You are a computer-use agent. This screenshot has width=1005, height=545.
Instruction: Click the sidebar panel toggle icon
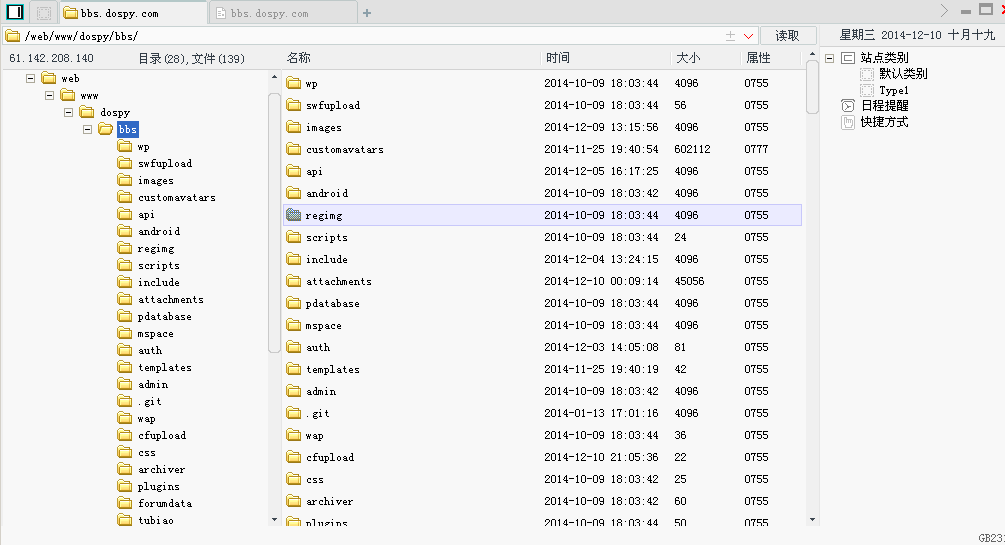tap(15, 12)
